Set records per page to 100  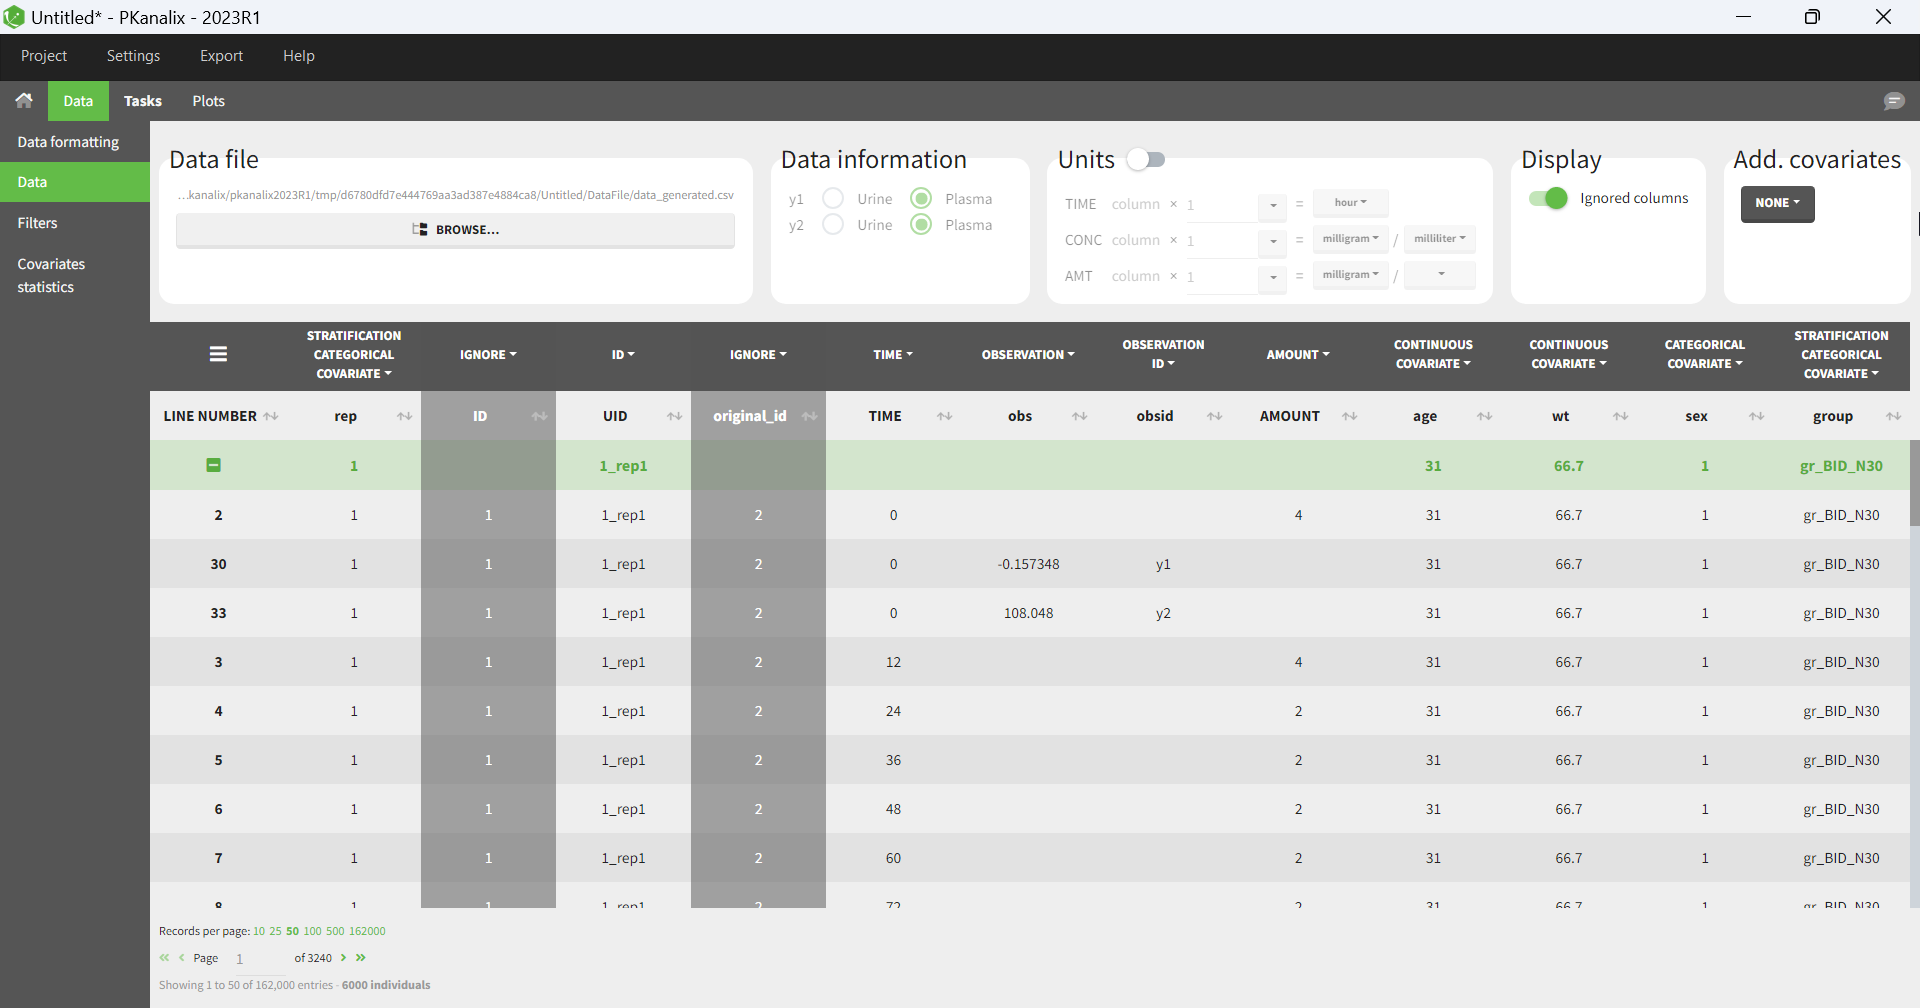click(312, 931)
